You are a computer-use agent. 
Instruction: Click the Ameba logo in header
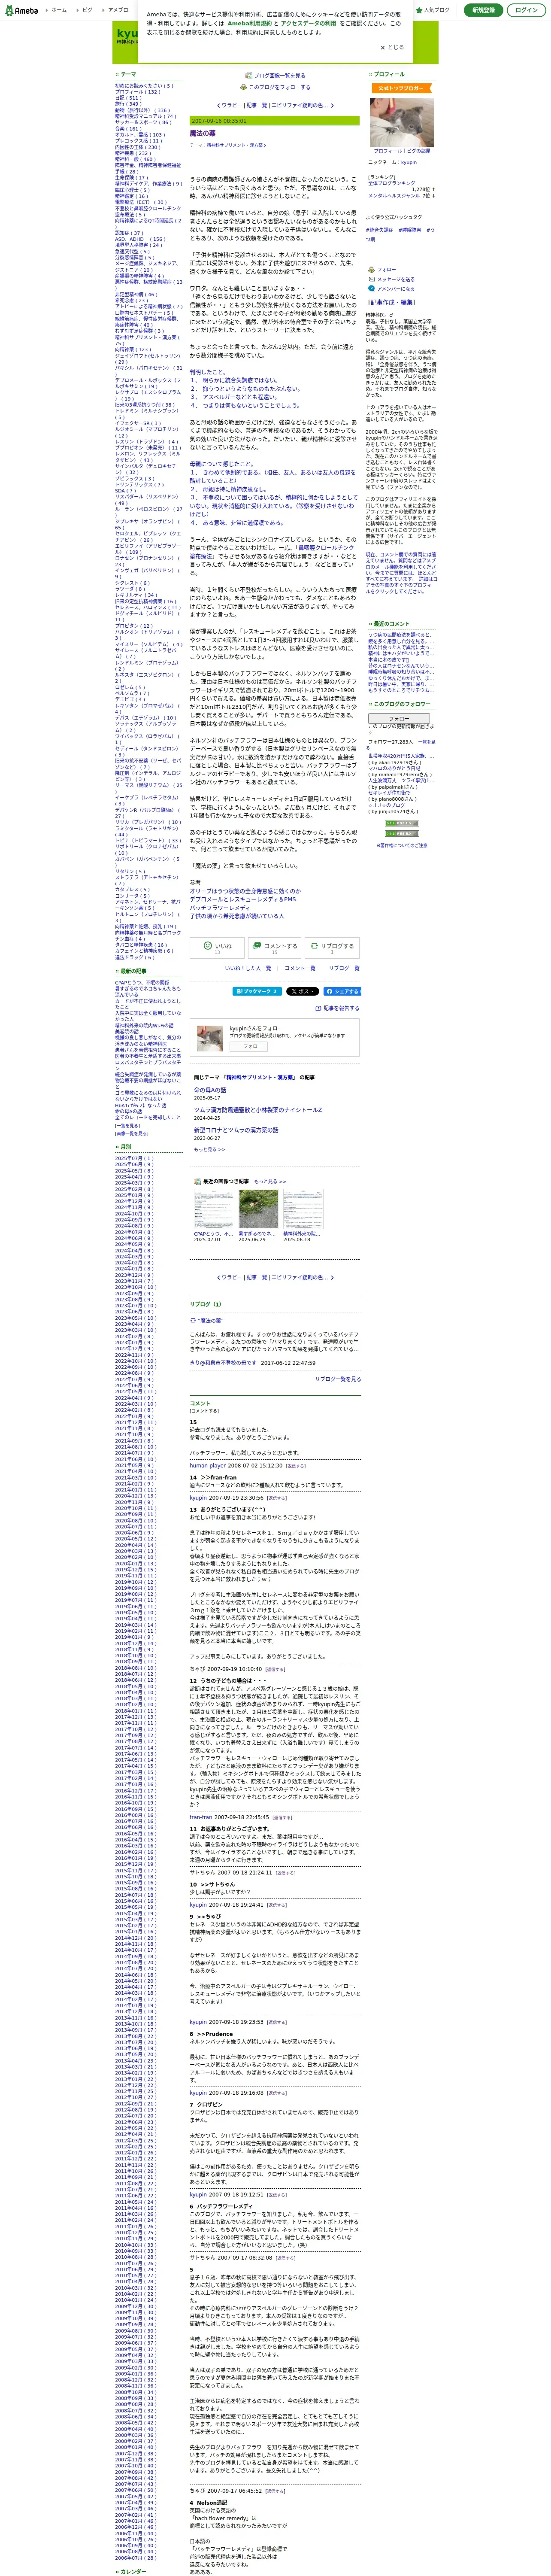tap(21, 10)
